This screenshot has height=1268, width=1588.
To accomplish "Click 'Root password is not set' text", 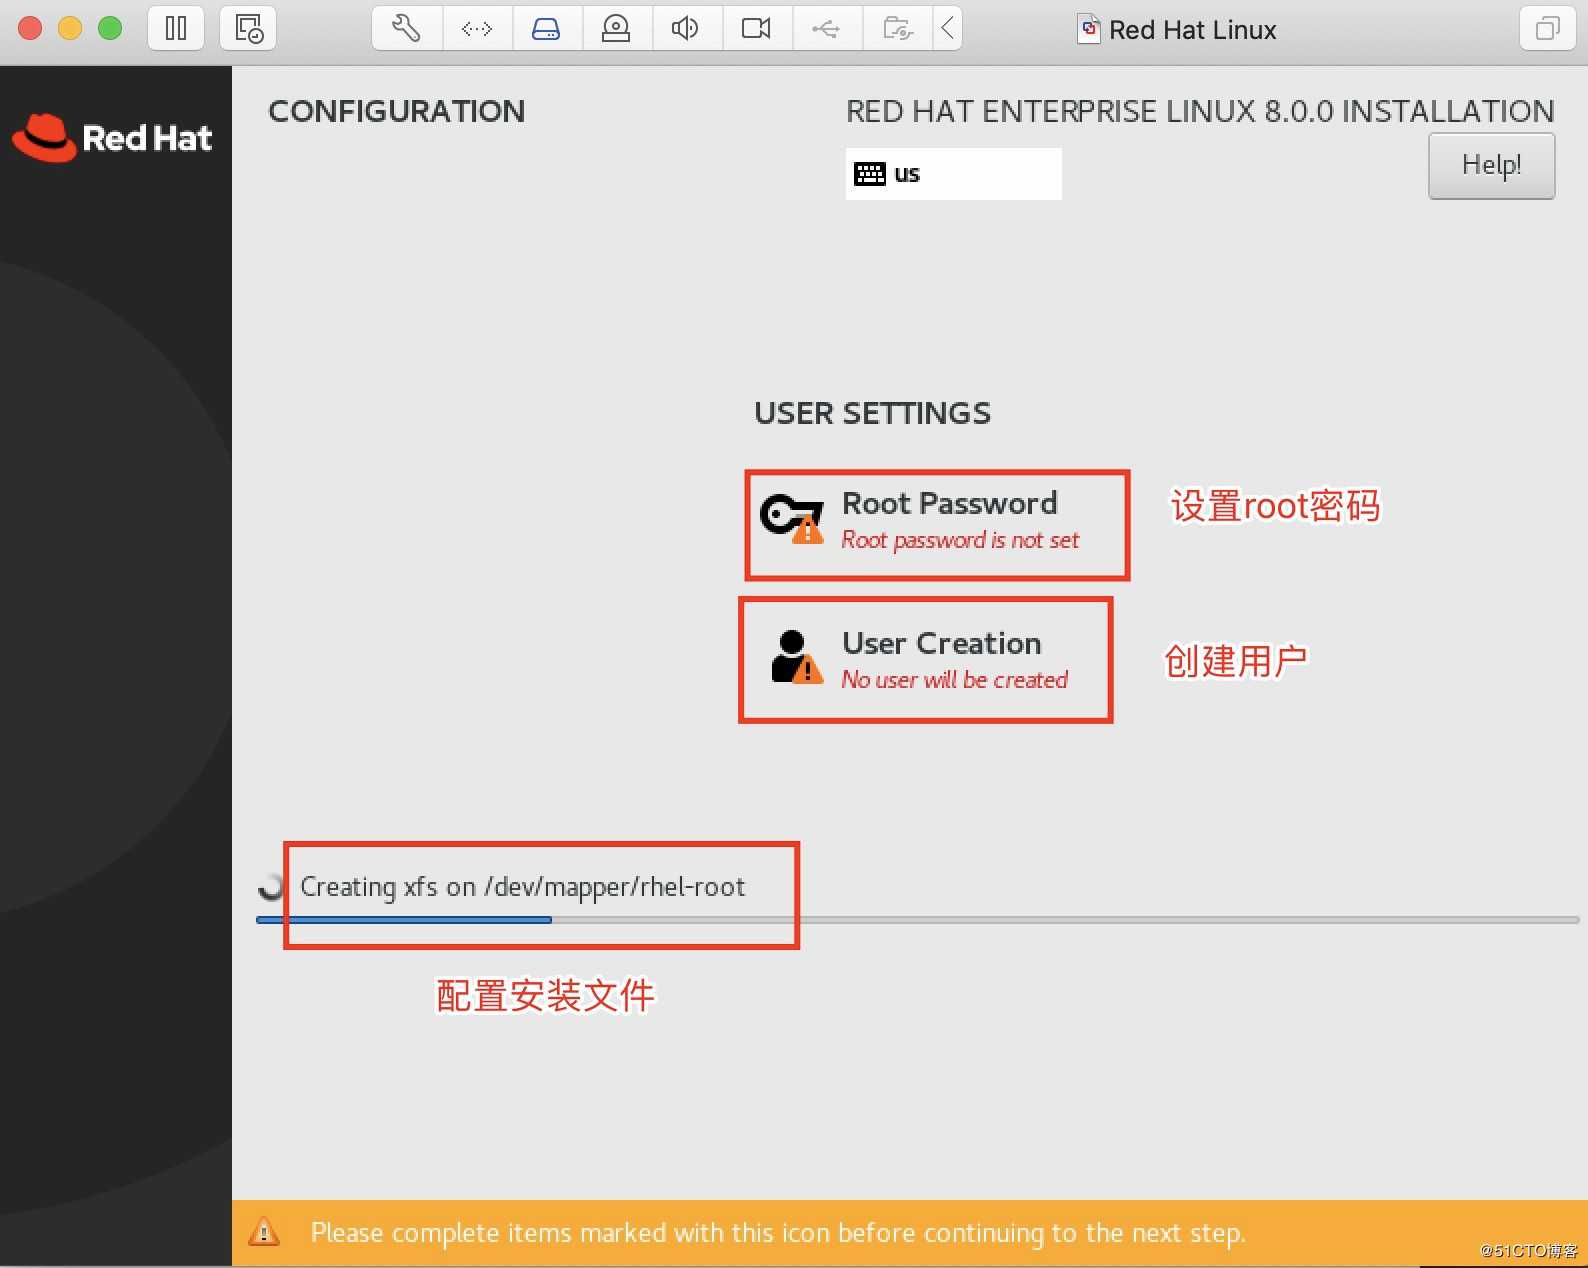I will coord(960,540).
